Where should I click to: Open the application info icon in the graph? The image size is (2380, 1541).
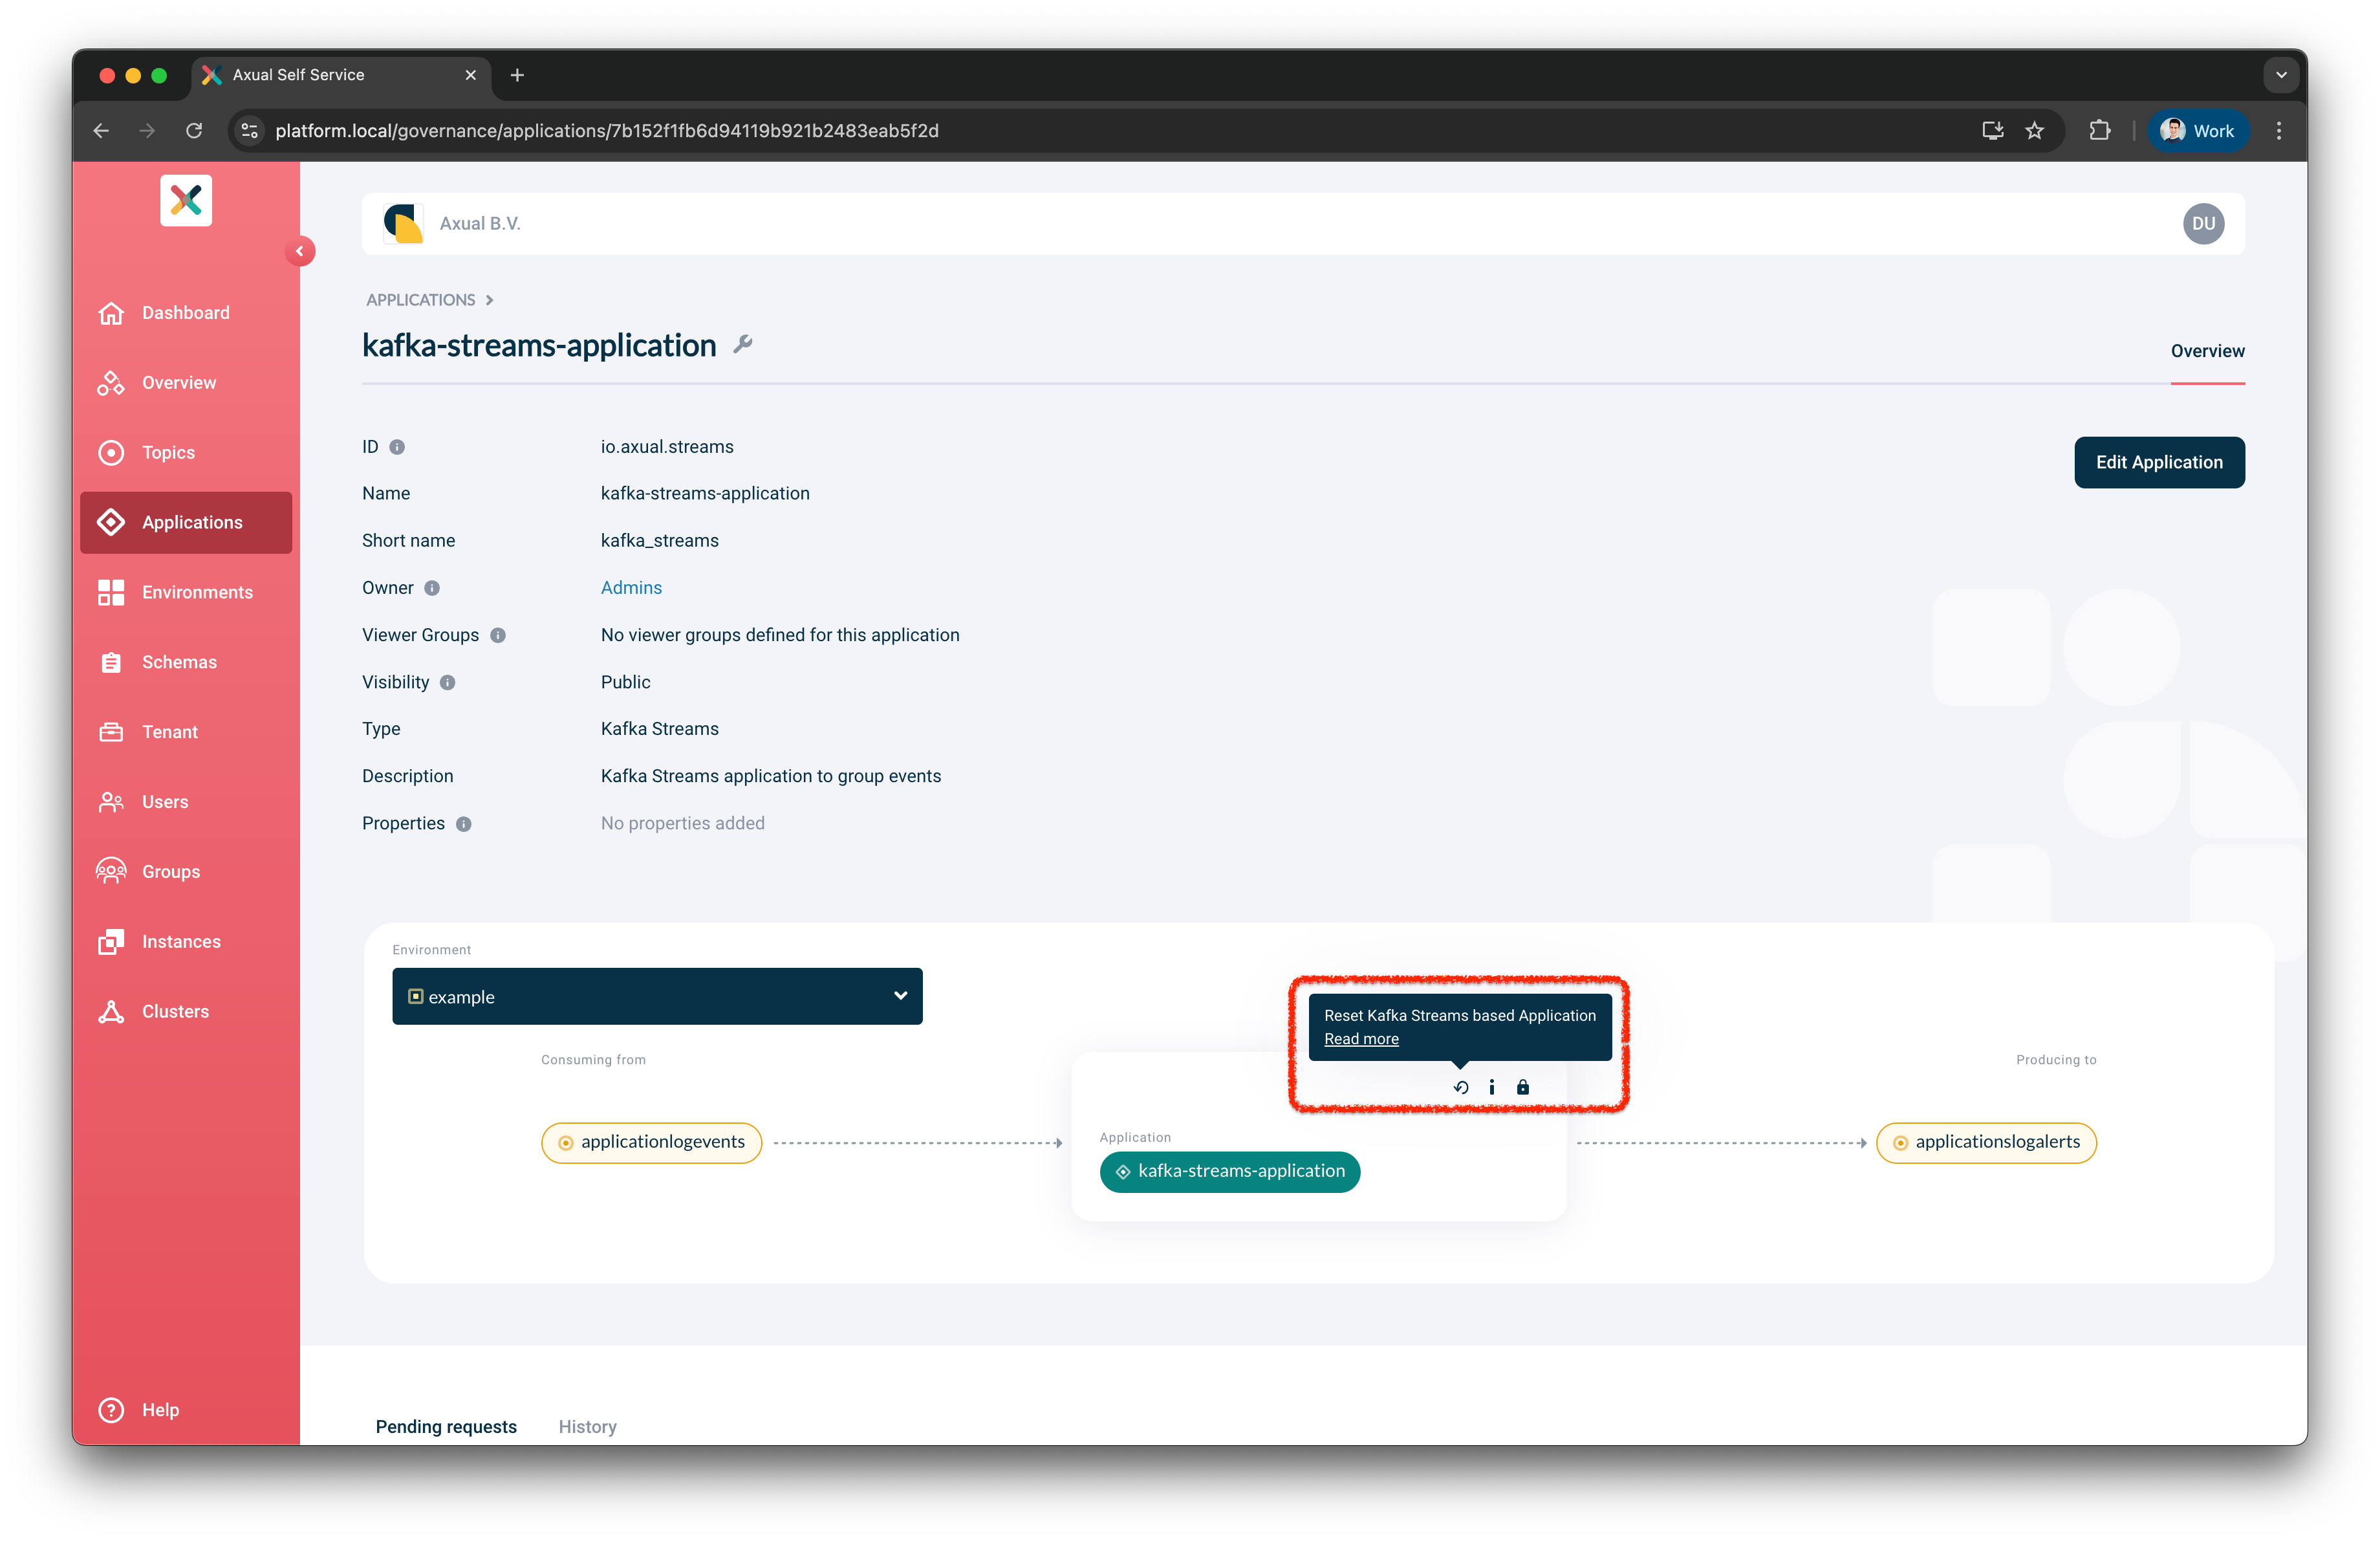click(1492, 1087)
